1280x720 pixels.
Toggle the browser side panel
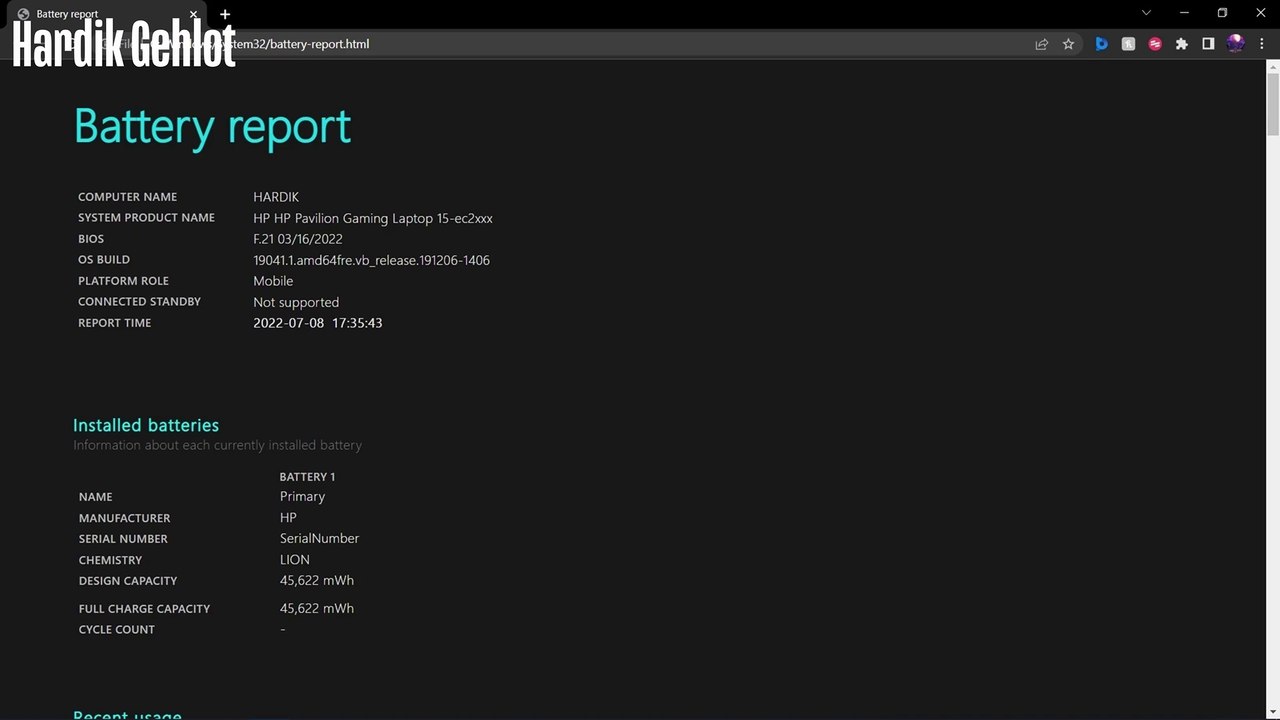coord(1208,44)
